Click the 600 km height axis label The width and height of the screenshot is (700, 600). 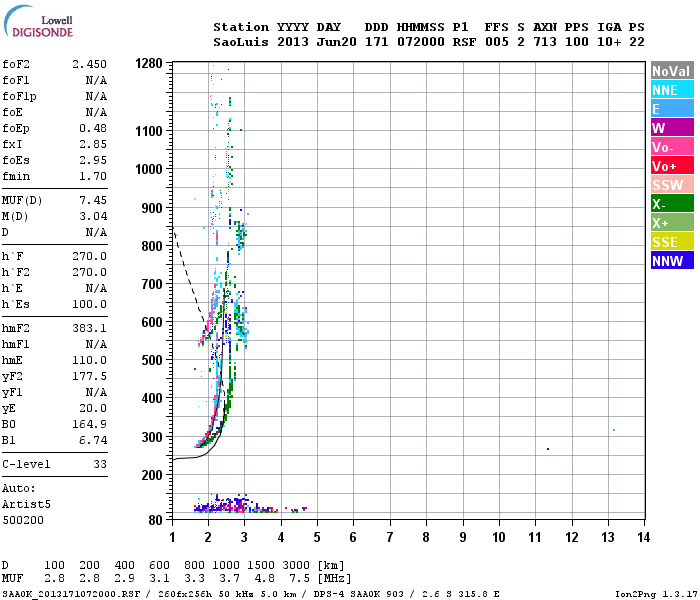pyautogui.click(x=152, y=322)
